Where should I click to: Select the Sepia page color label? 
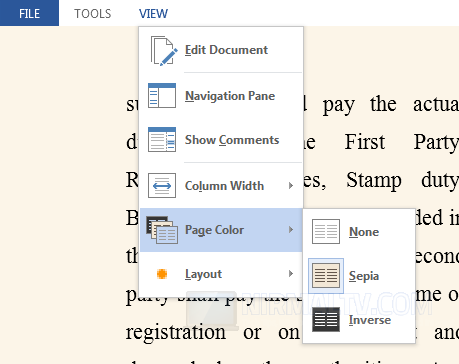(364, 276)
